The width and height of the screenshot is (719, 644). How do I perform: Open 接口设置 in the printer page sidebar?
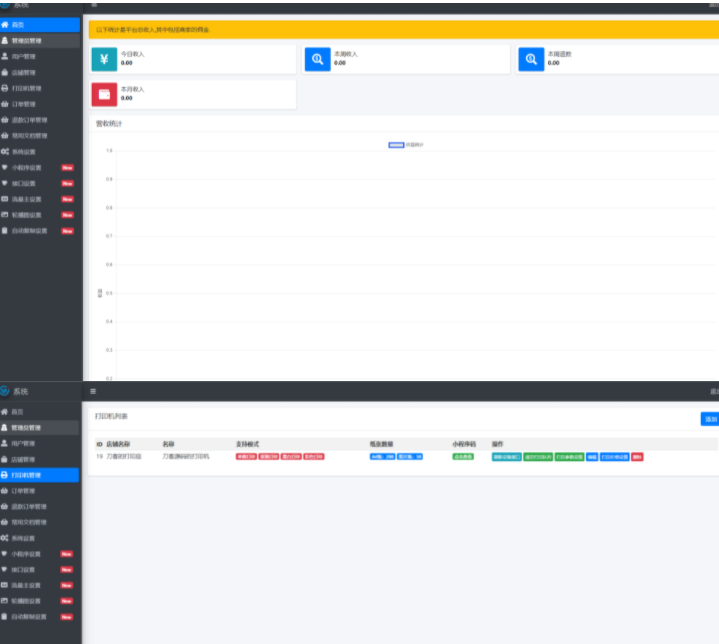[x=39, y=570]
